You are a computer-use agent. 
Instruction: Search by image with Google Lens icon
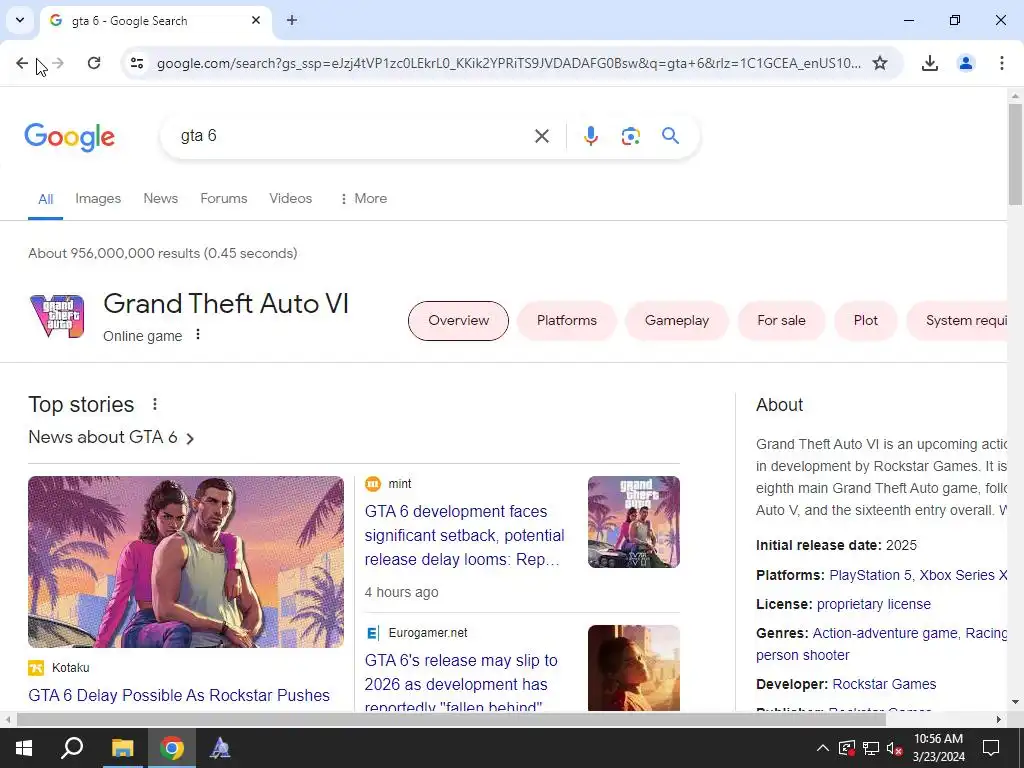tap(630, 136)
